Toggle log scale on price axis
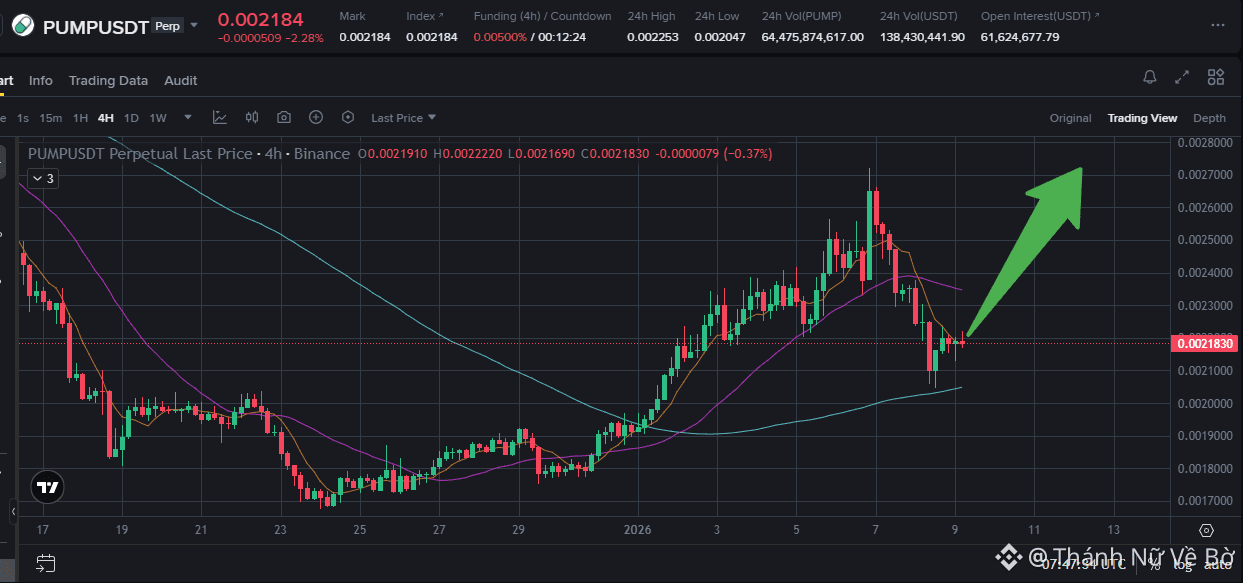The width and height of the screenshot is (1243, 583). [1183, 565]
